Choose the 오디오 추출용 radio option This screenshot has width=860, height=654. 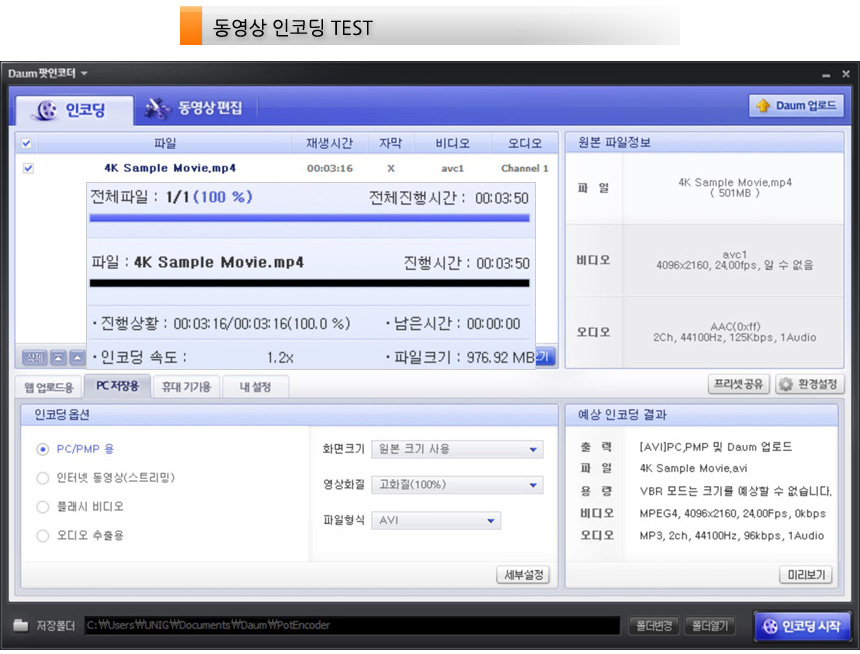[43, 536]
